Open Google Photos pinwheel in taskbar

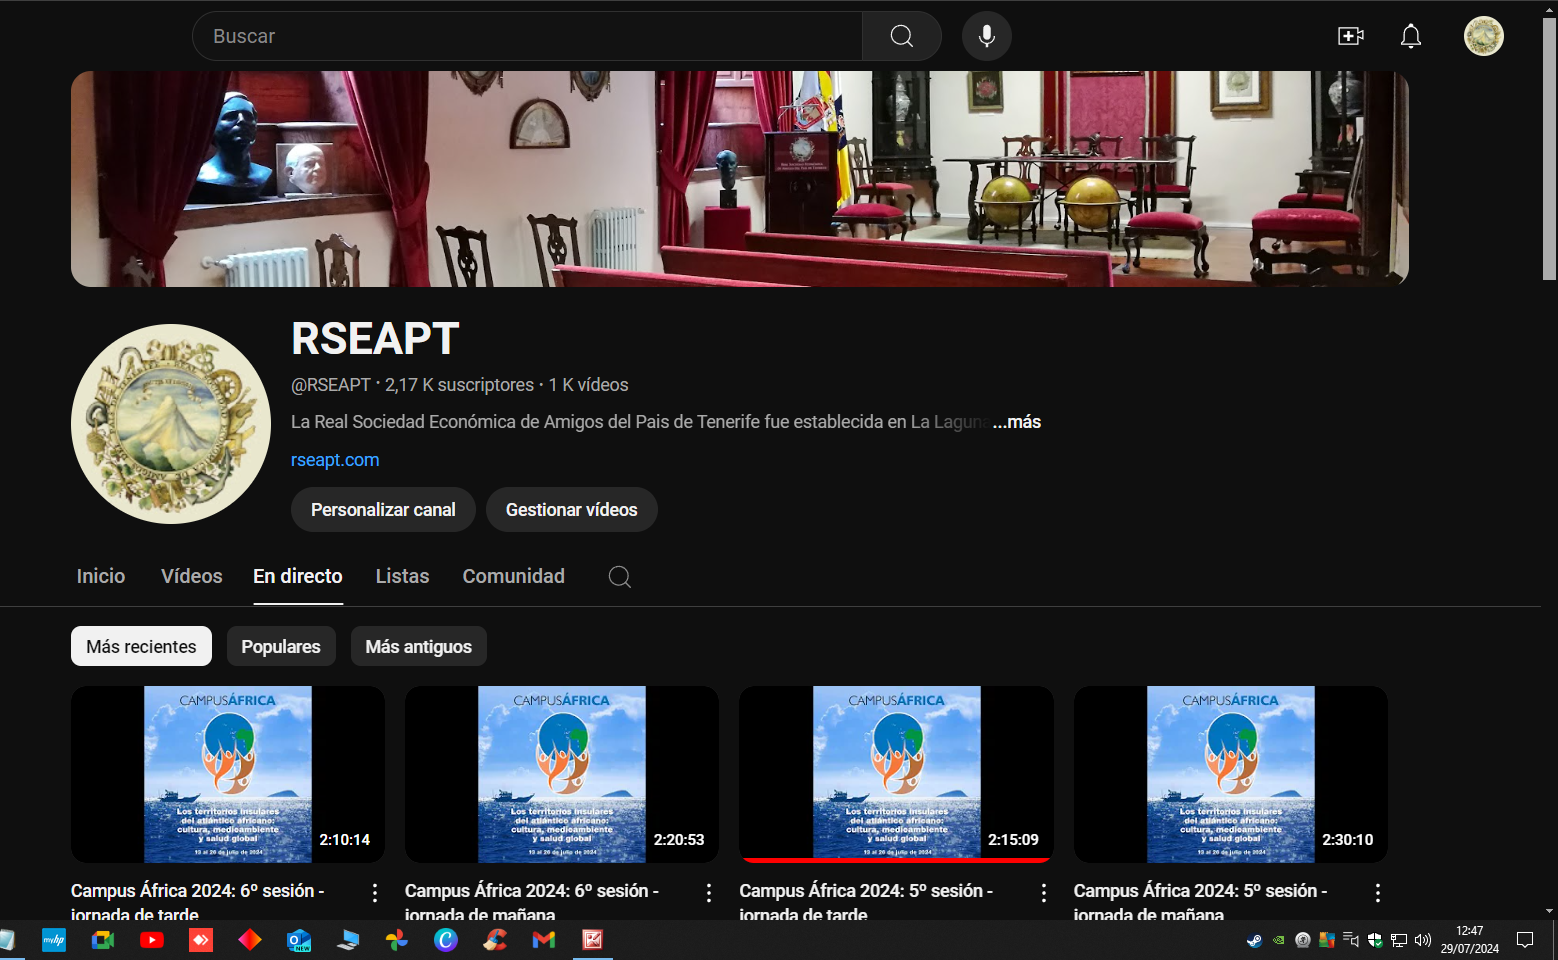pyautogui.click(x=397, y=940)
